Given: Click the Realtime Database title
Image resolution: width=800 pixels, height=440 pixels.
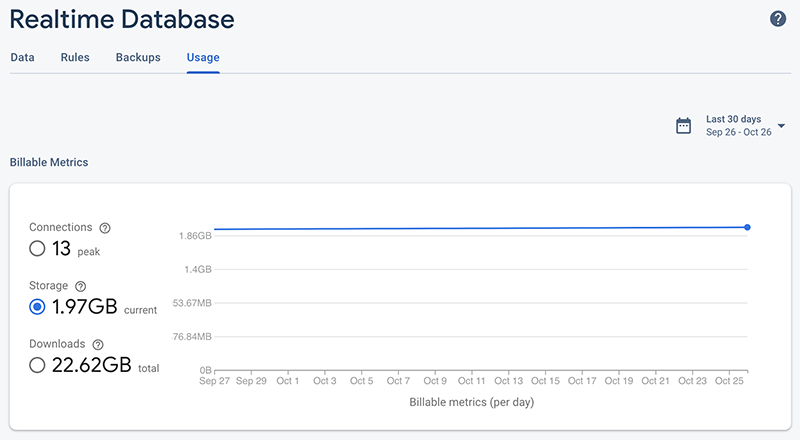Looking at the screenshot, I should point(122,19).
